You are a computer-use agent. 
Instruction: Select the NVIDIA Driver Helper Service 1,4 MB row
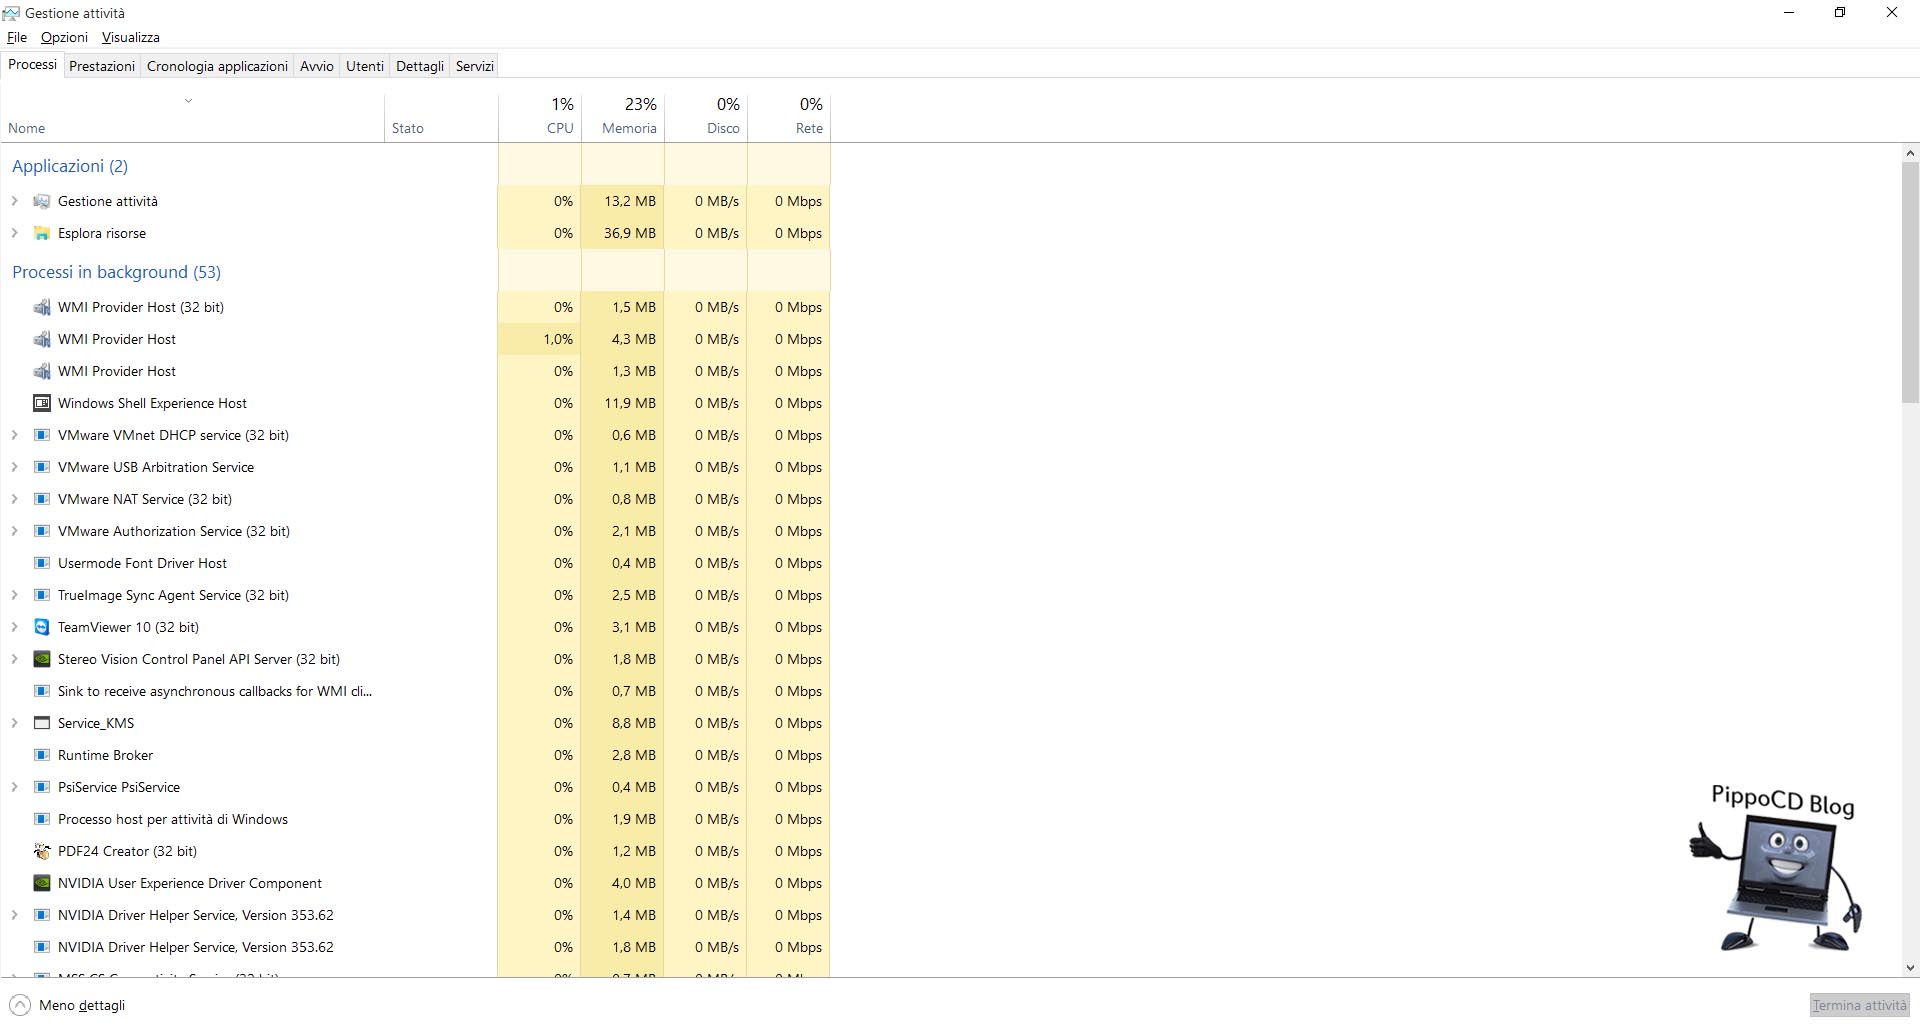point(415,915)
